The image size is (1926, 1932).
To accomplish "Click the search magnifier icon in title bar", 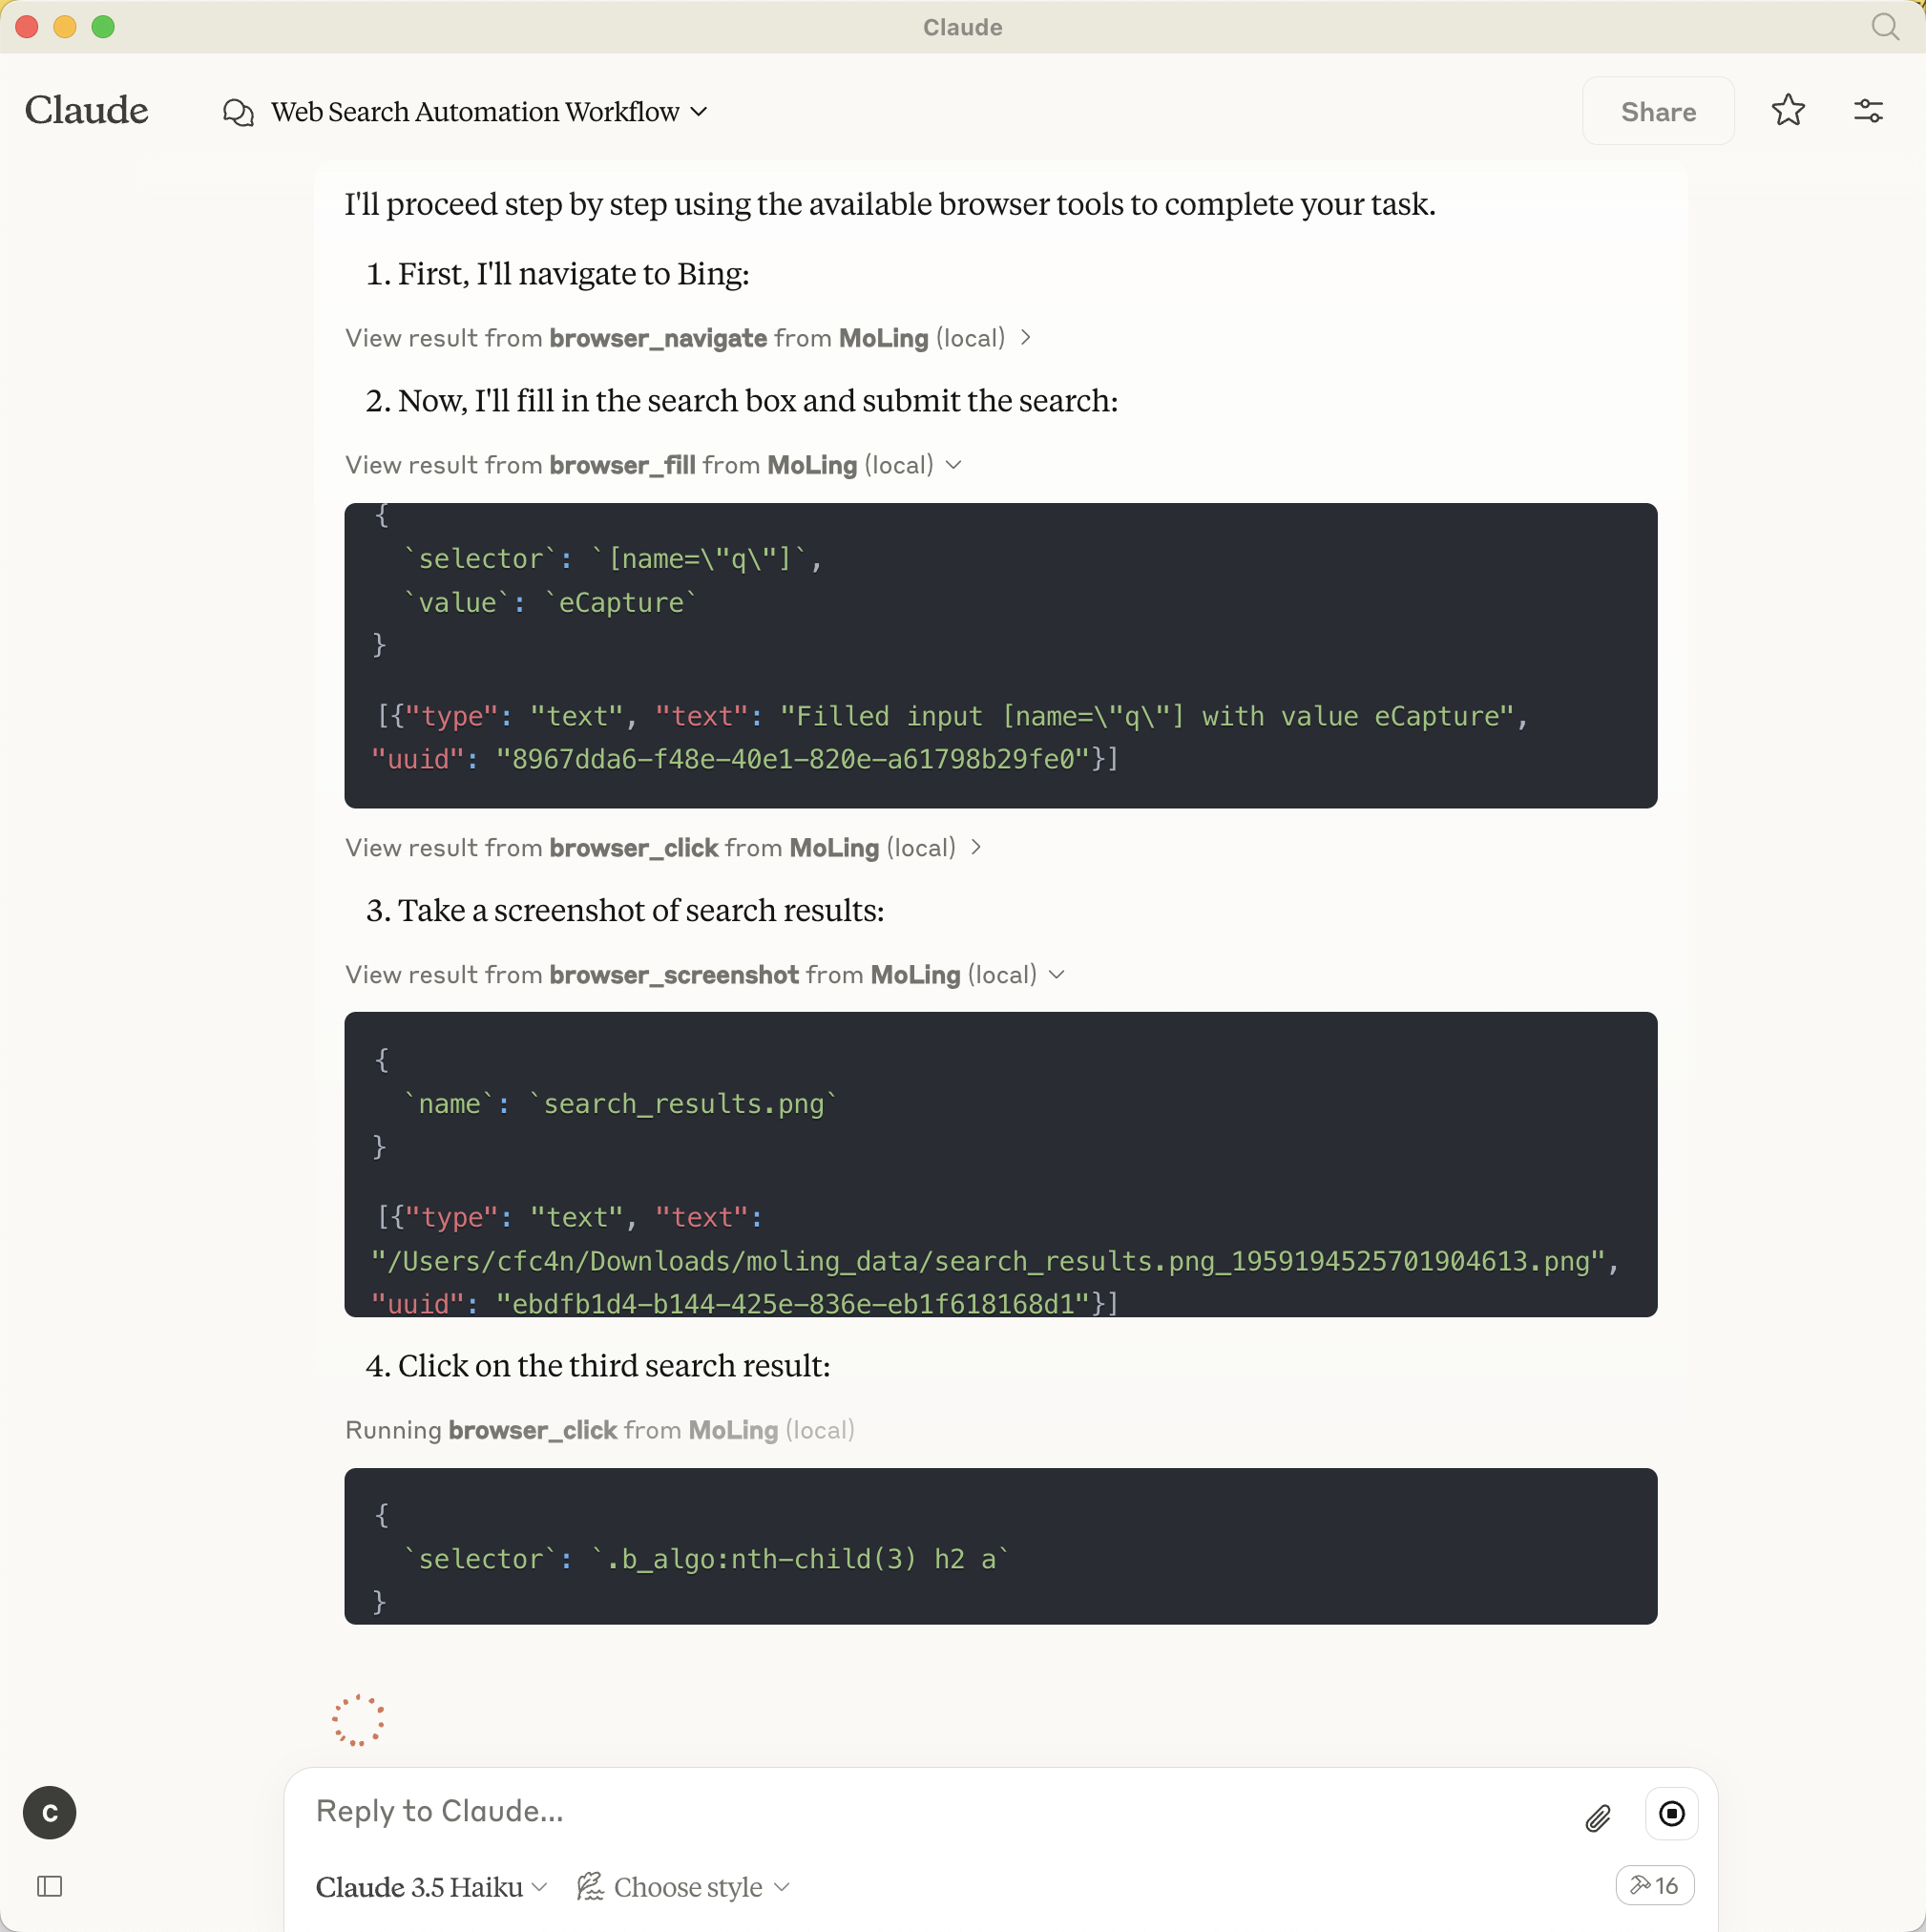I will [x=1884, y=27].
